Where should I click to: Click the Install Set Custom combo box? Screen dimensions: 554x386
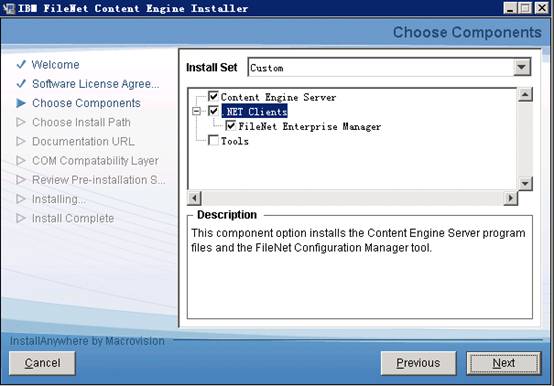(389, 67)
